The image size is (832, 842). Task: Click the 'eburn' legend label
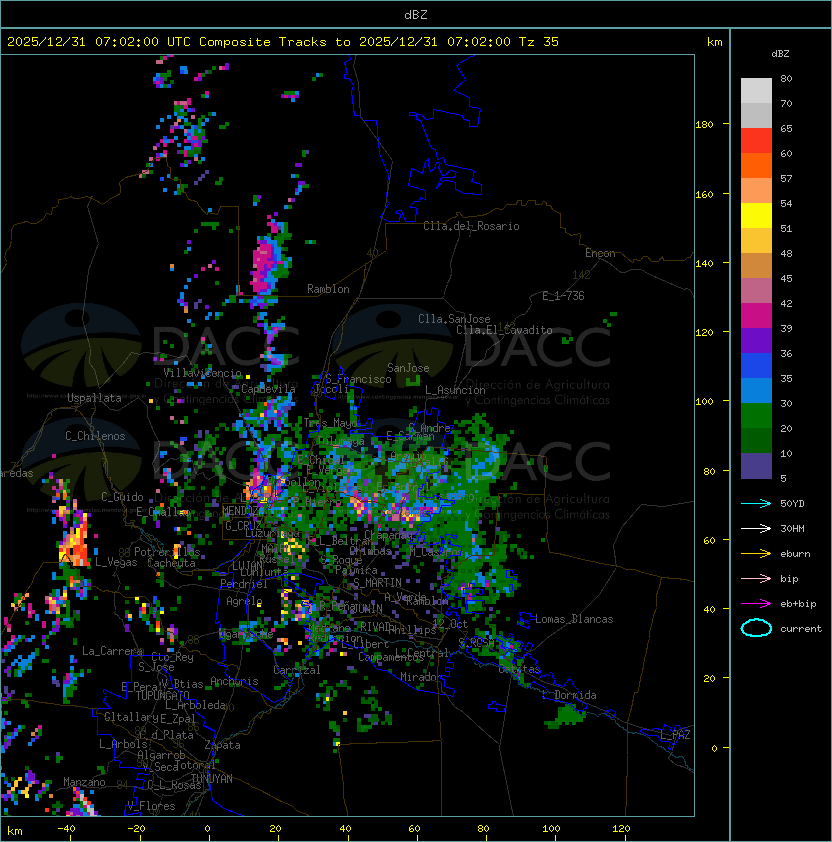(x=795, y=554)
